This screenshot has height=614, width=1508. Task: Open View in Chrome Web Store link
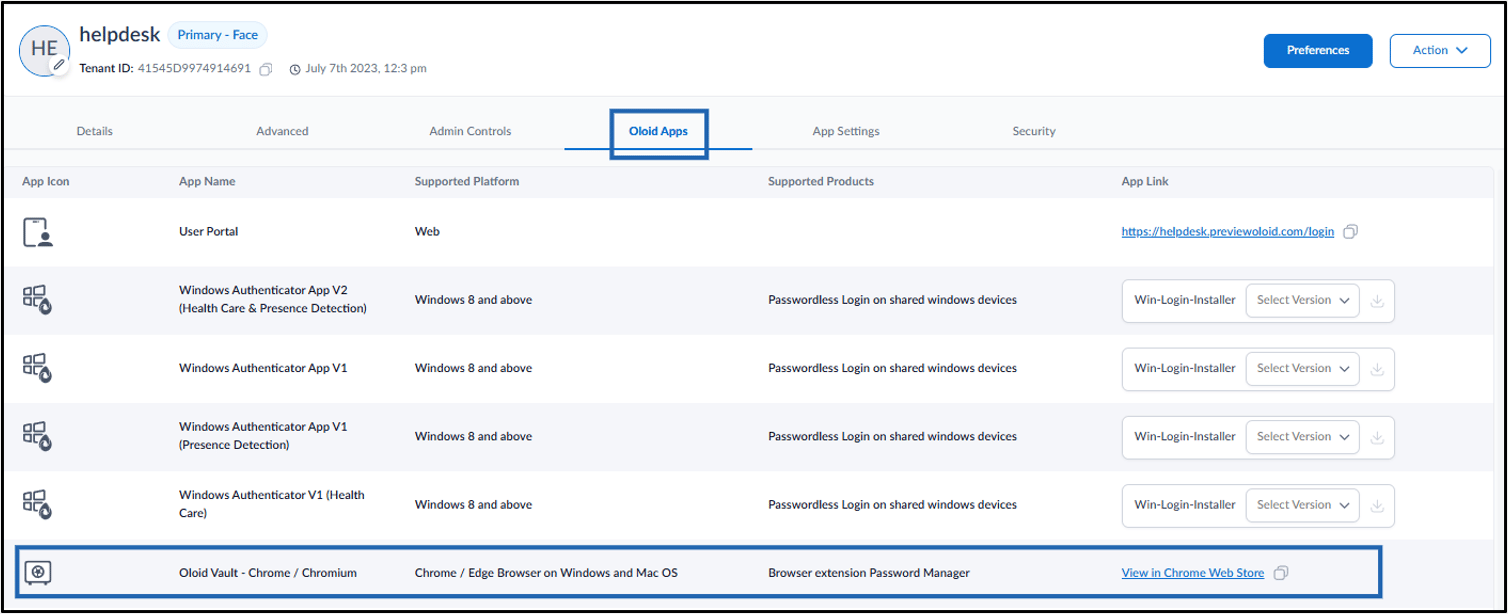tap(1193, 573)
